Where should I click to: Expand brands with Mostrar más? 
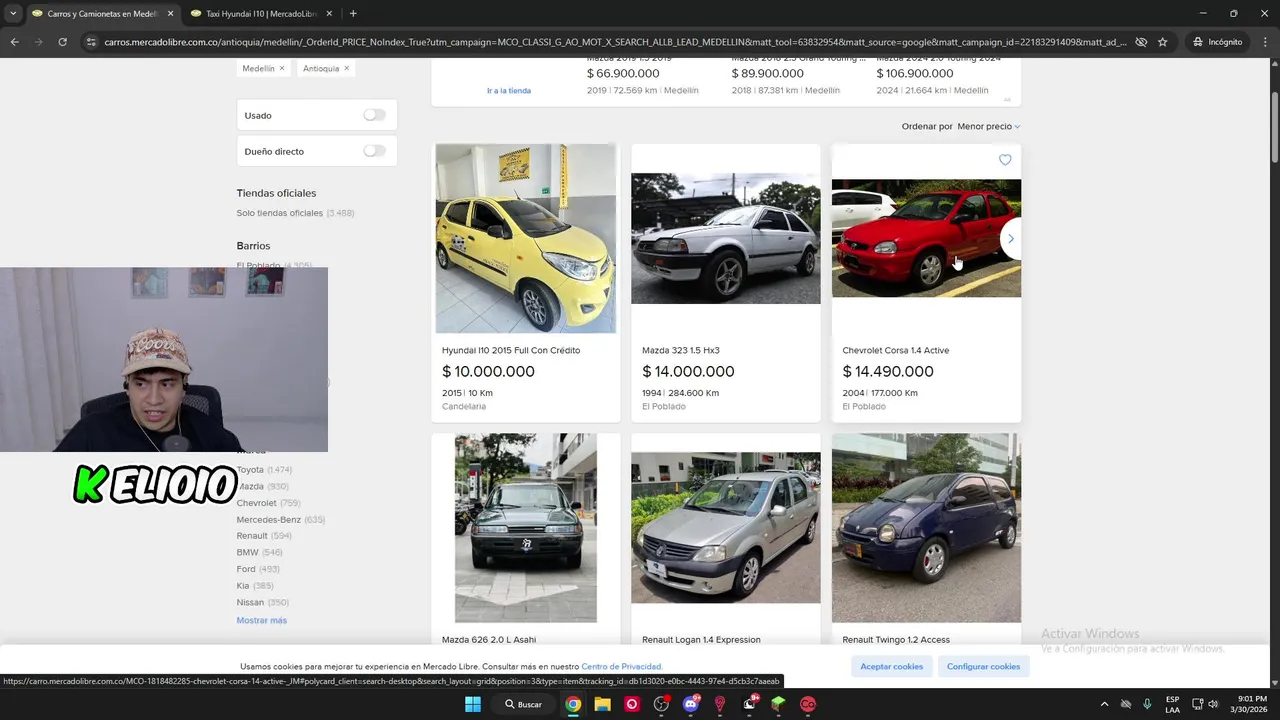tap(261, 620)
